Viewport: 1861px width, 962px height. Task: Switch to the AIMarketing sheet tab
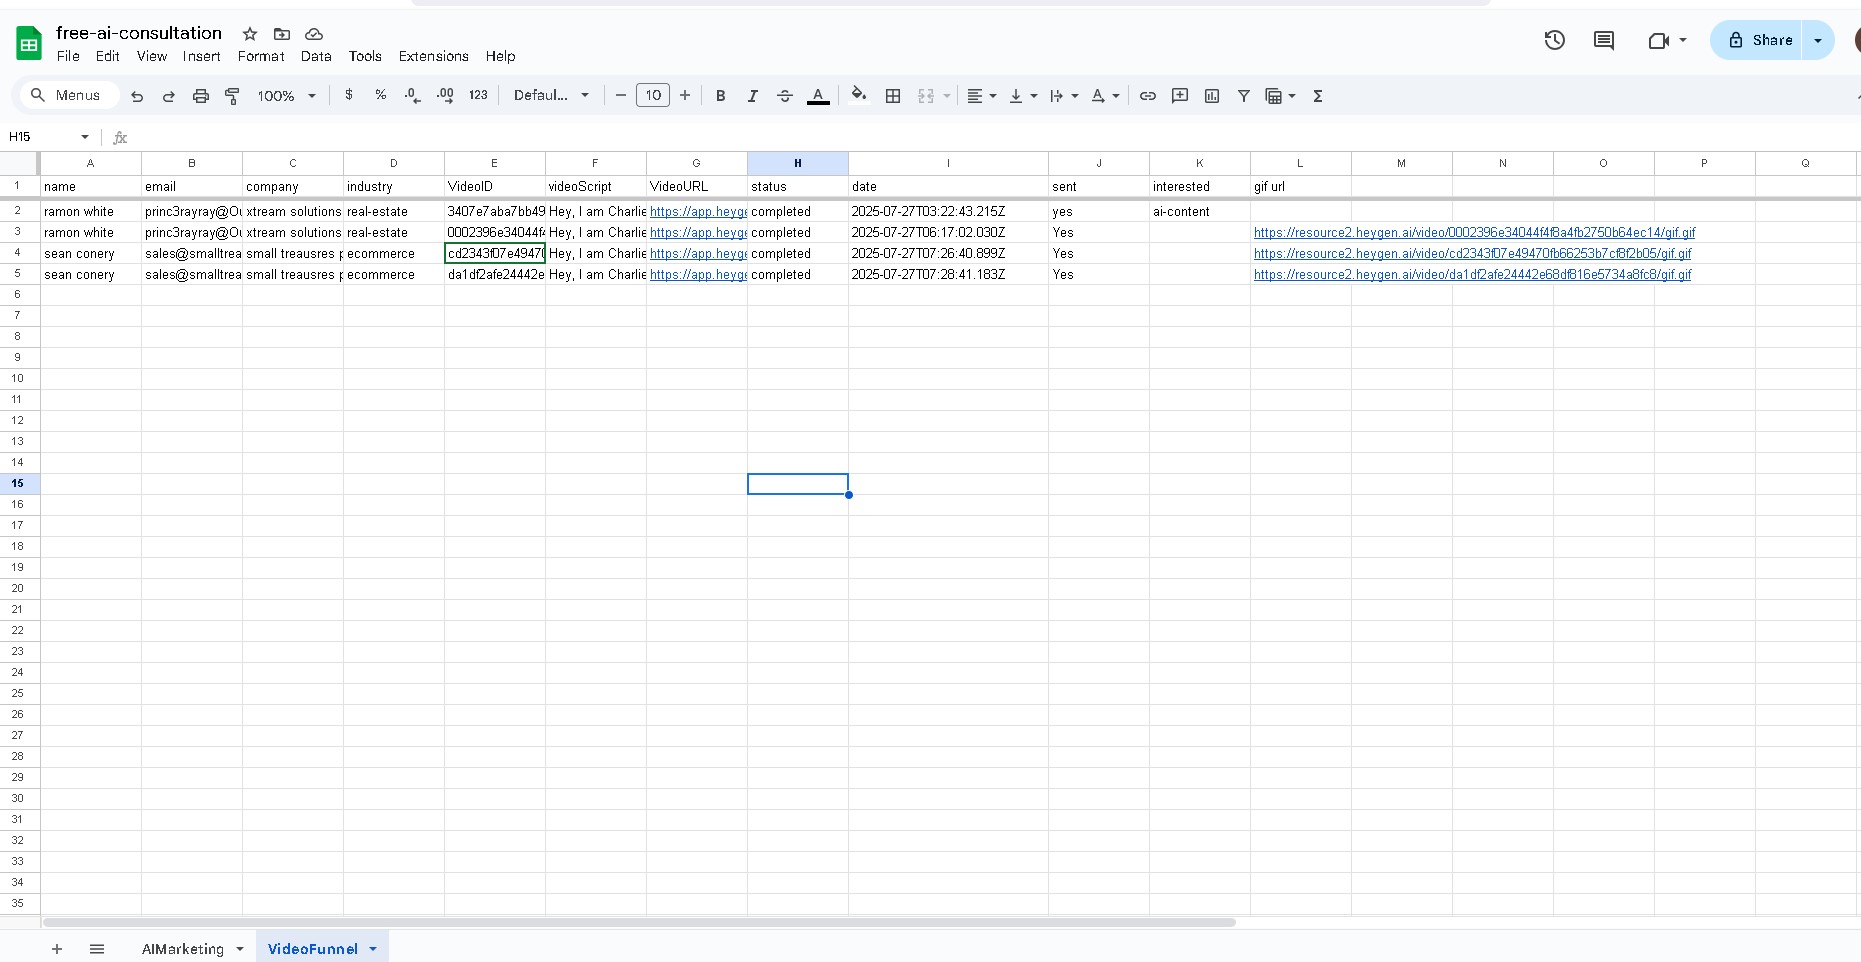(x=183, y=949)
